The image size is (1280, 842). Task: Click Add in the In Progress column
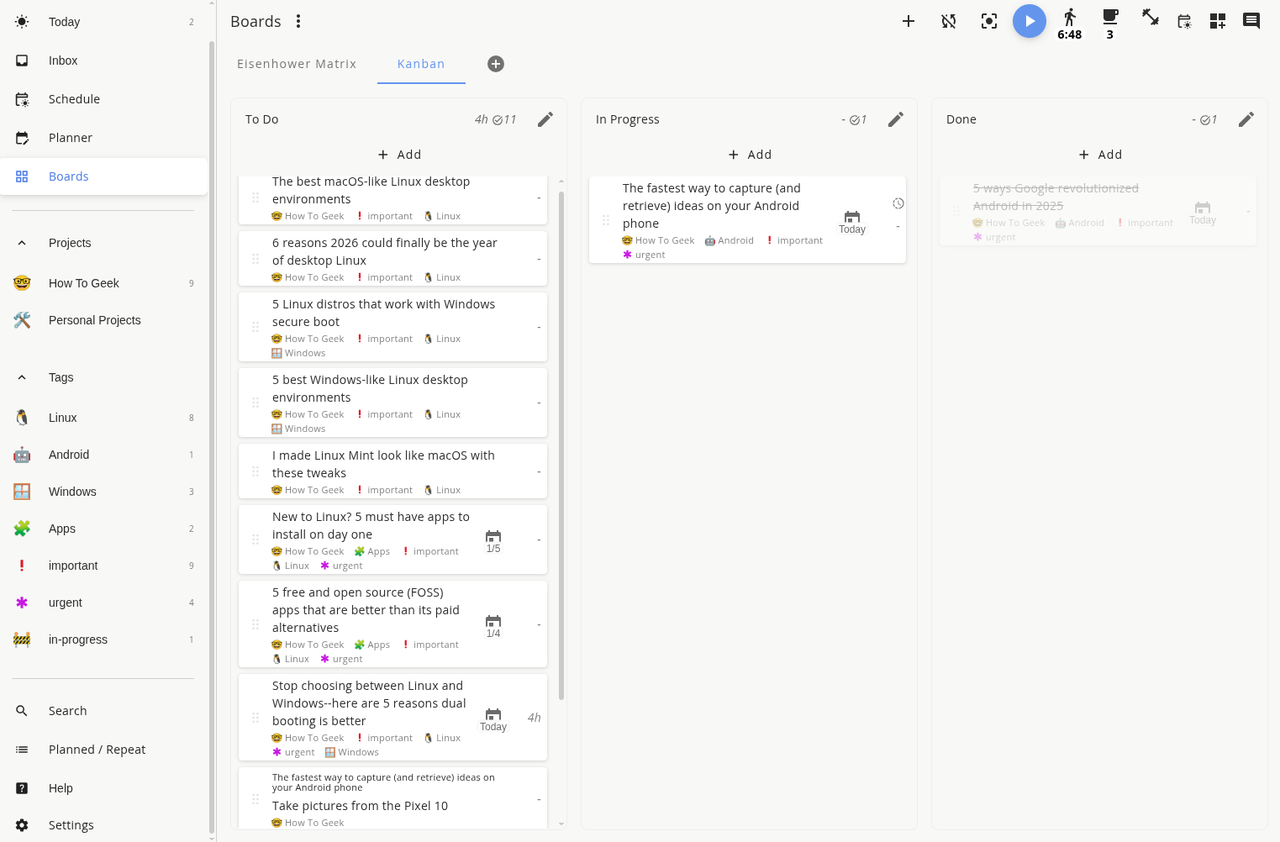(749, 154)
